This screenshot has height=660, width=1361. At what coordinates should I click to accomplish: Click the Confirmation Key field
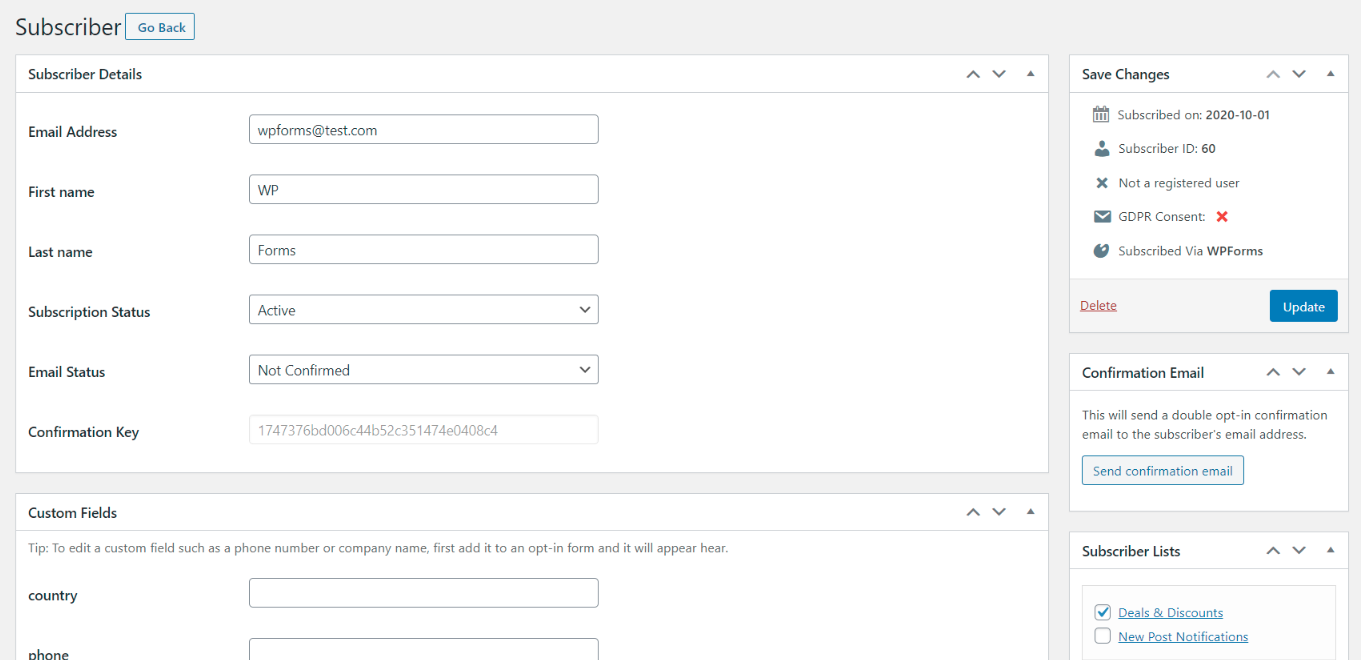tap(423, 430)
